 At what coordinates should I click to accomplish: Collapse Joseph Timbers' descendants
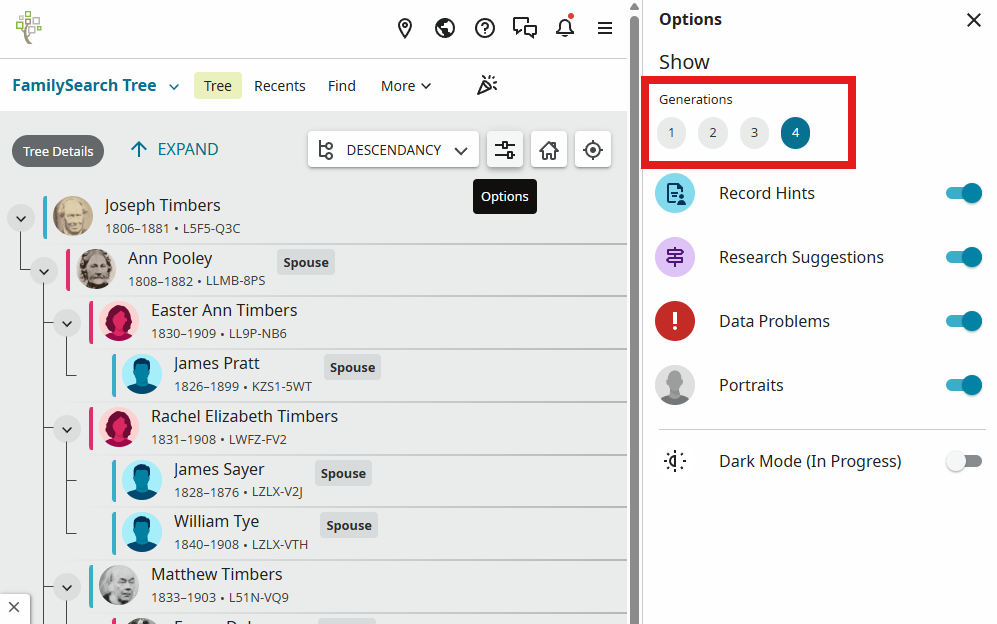pyautogui.click(x=21, y=219)
